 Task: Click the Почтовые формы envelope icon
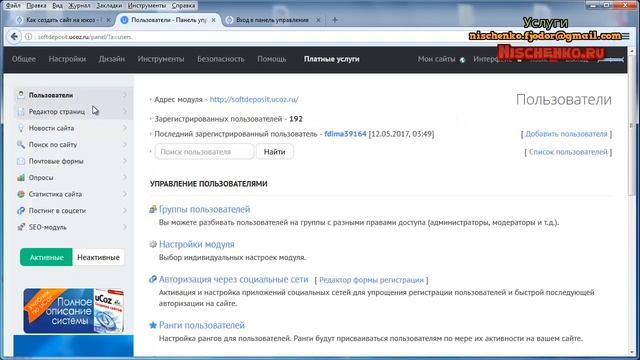[x=21, y=161]
